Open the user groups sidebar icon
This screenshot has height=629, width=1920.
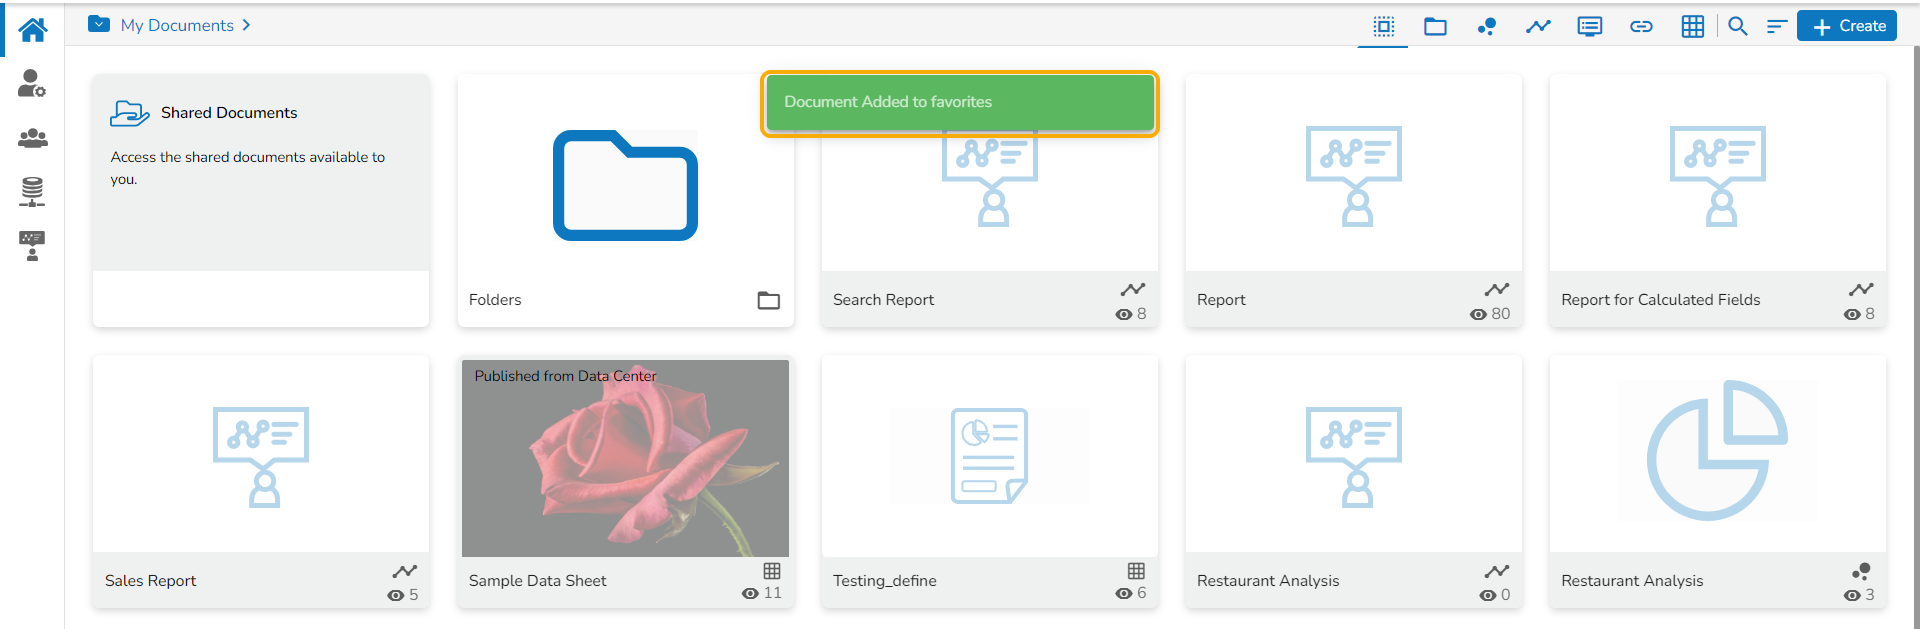tap(32, 138)
